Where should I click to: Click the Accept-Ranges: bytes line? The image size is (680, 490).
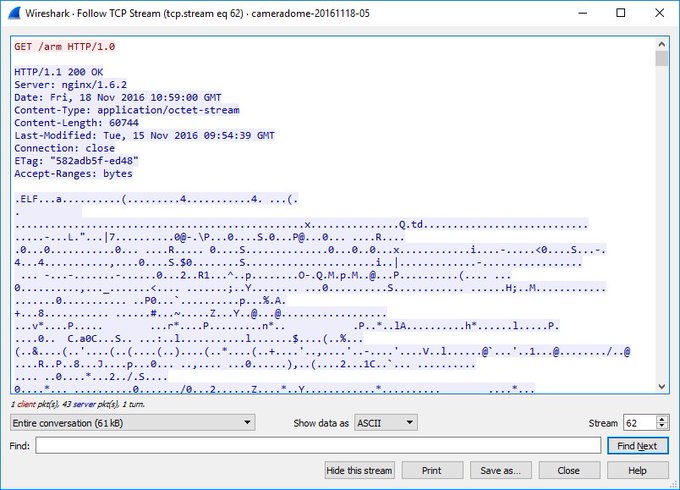[73, 173]
